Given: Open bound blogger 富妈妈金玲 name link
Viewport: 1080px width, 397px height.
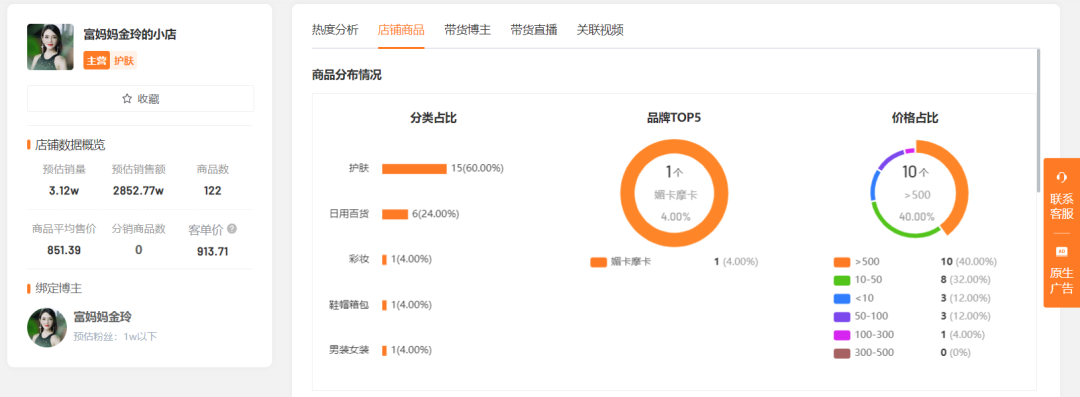Looking at the screenshot, I should (103, 317).
